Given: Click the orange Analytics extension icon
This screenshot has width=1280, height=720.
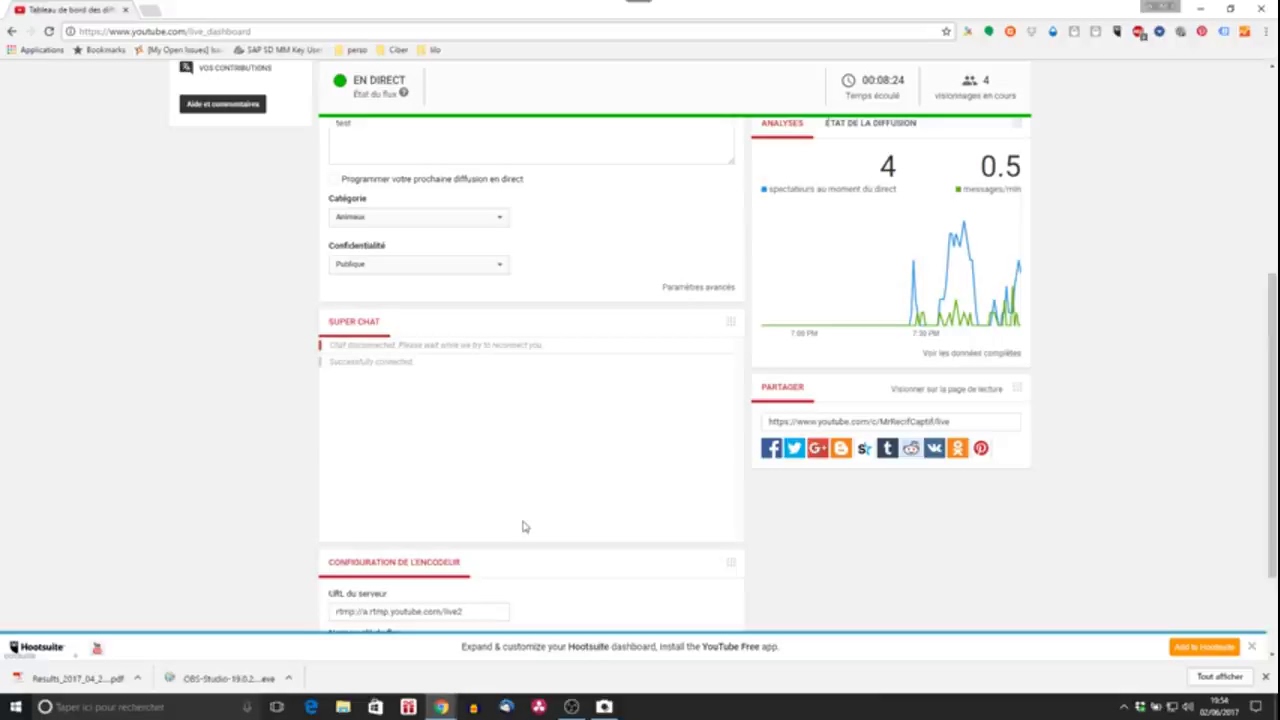Looking at the screenshot, I should [1244, 31].
